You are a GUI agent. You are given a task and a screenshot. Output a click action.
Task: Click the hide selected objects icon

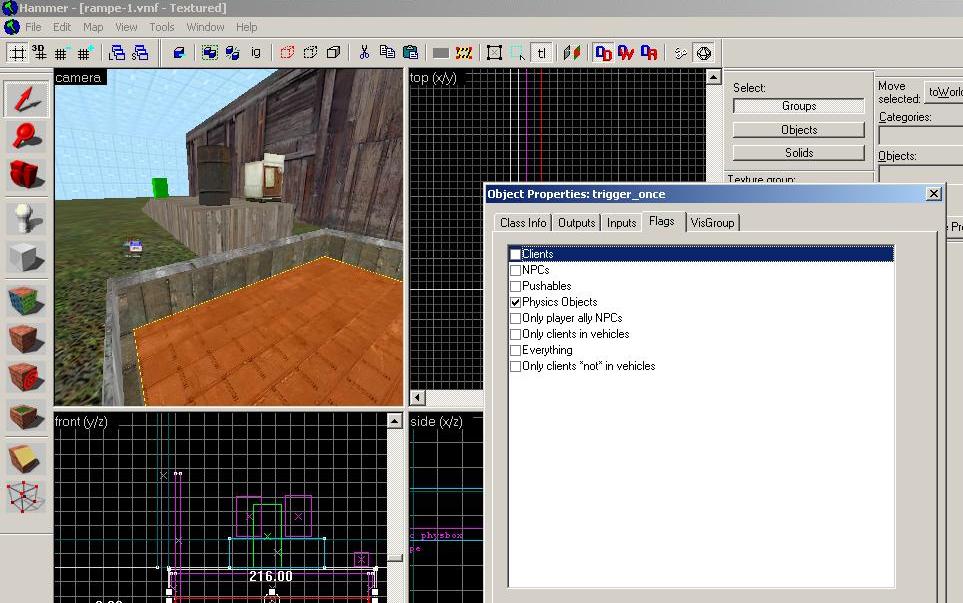[x=287, y=53]
